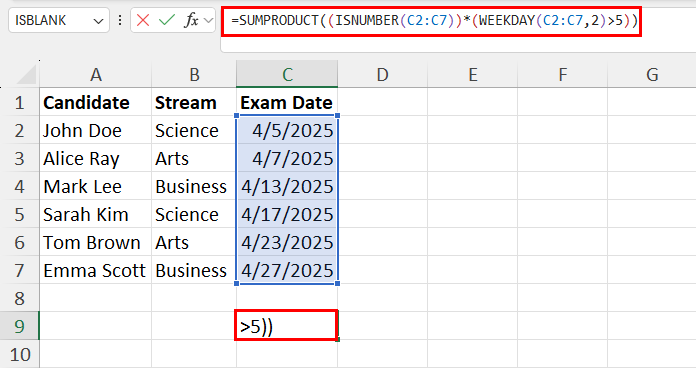Select row 7 header
This screenshot has height=368, width=696.
coord(20,270)
